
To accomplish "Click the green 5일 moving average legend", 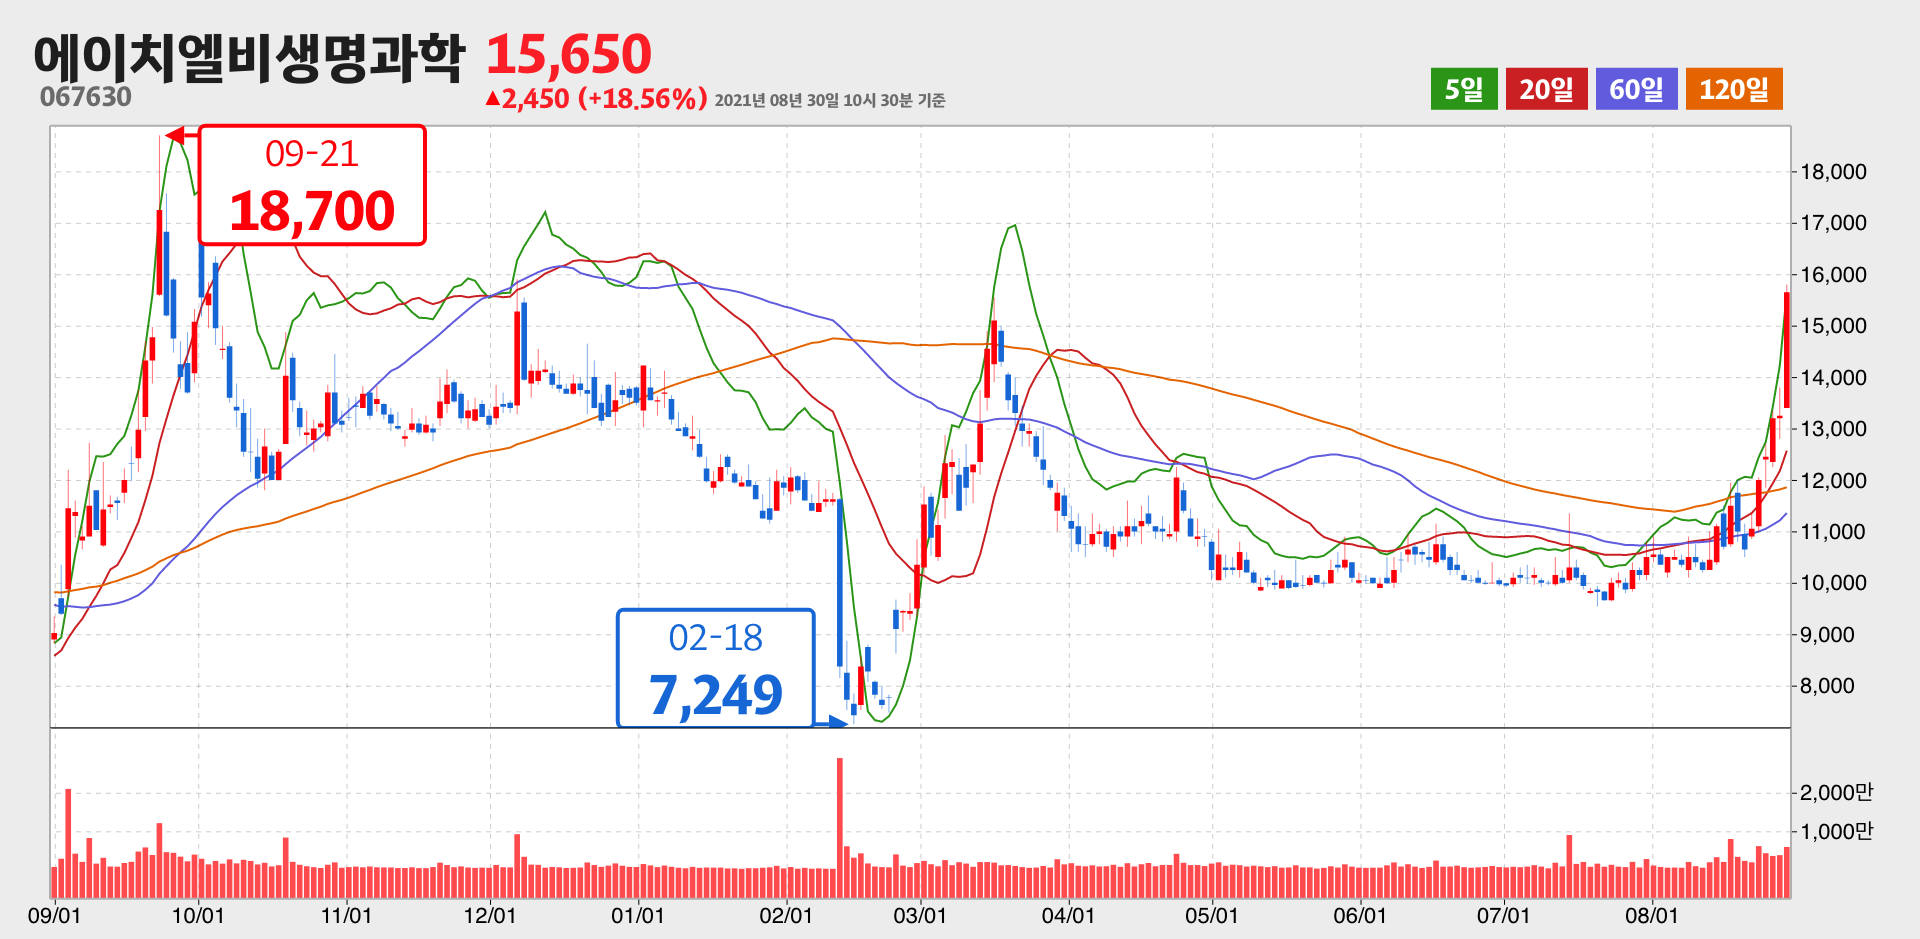I will (1464, 89).
